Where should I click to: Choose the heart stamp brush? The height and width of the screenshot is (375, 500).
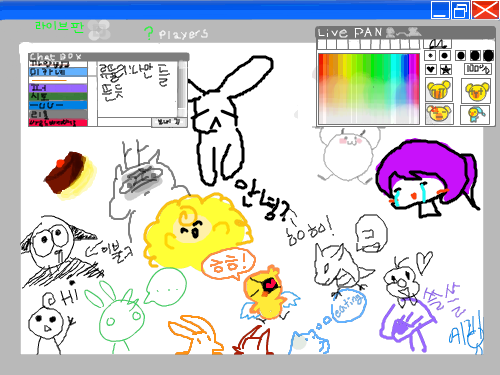coord(431,70)
